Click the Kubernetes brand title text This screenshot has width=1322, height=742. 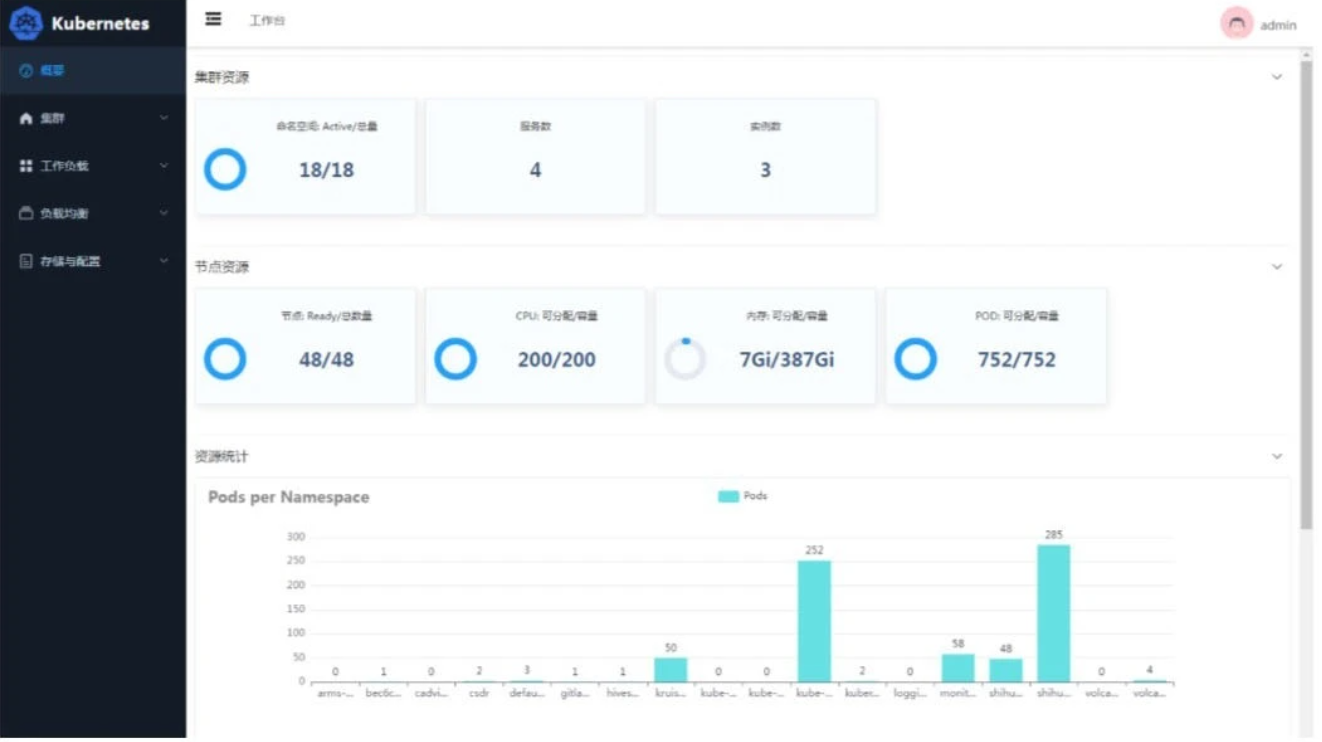[100, 23]
